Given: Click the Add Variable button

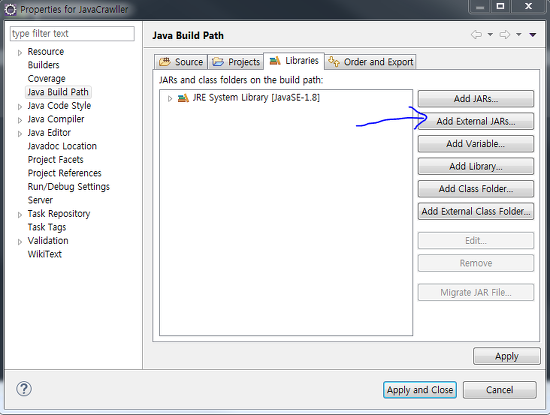Looking at the screenshot, I should click(x=476, y=143).
